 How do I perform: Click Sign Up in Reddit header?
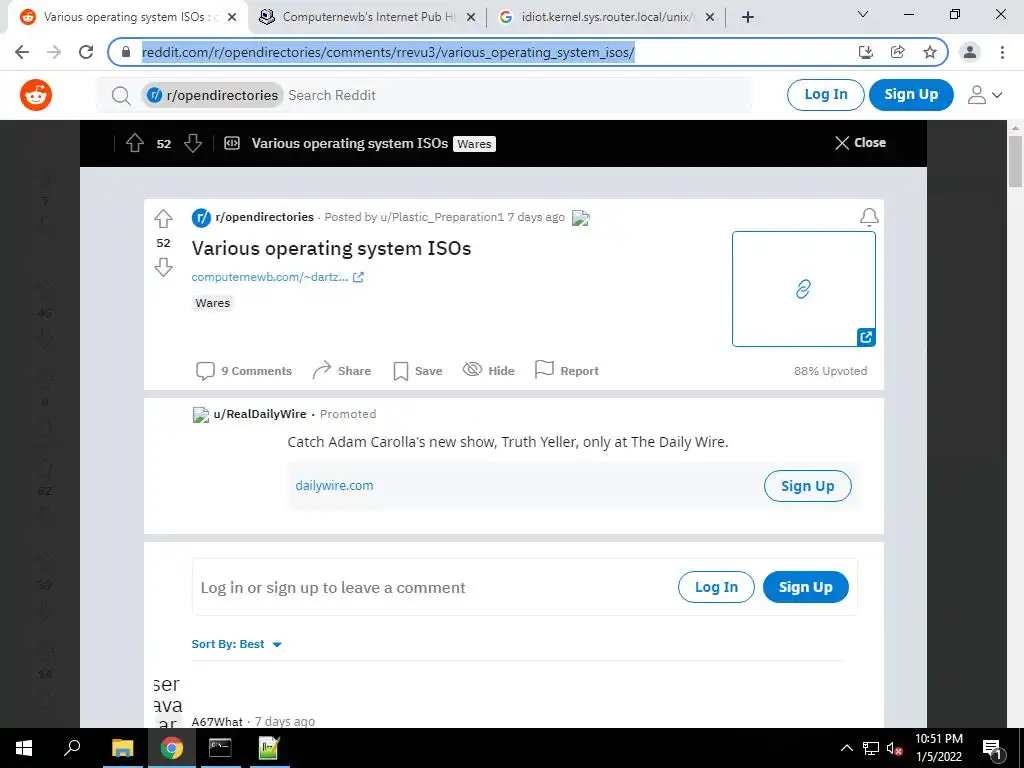point(911,95)
